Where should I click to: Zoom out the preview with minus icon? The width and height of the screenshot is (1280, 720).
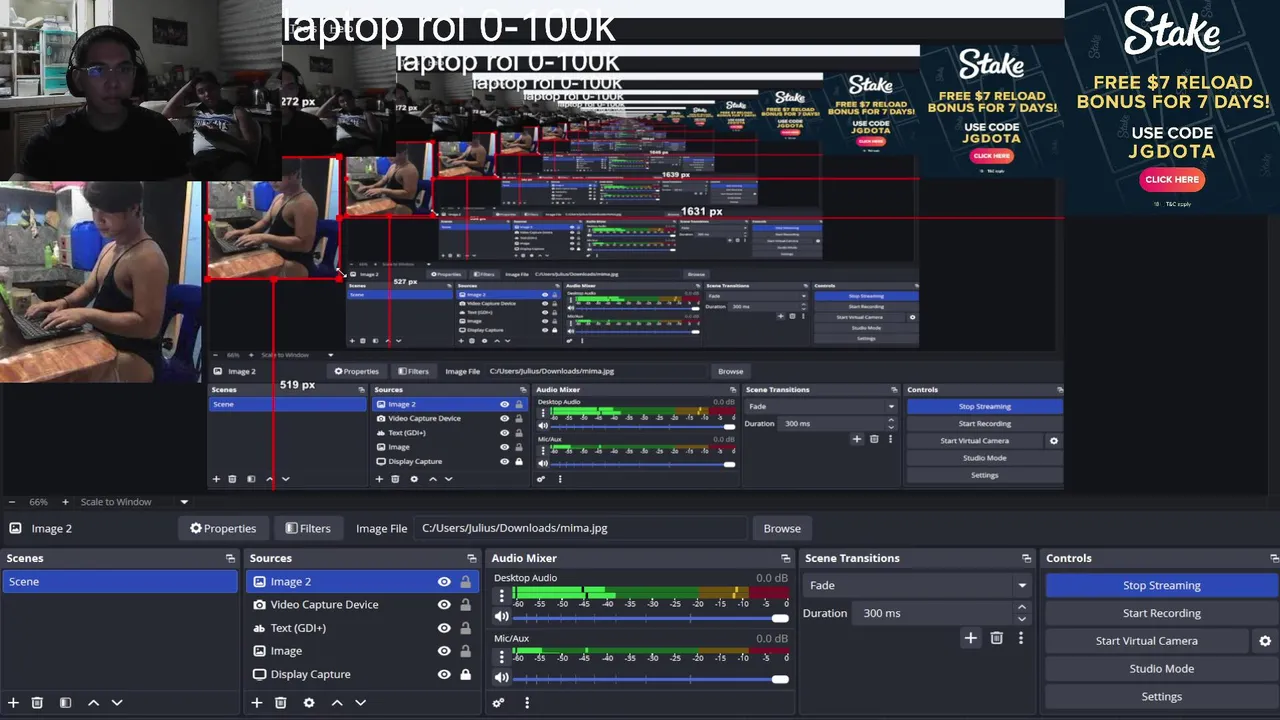(11, 502)
